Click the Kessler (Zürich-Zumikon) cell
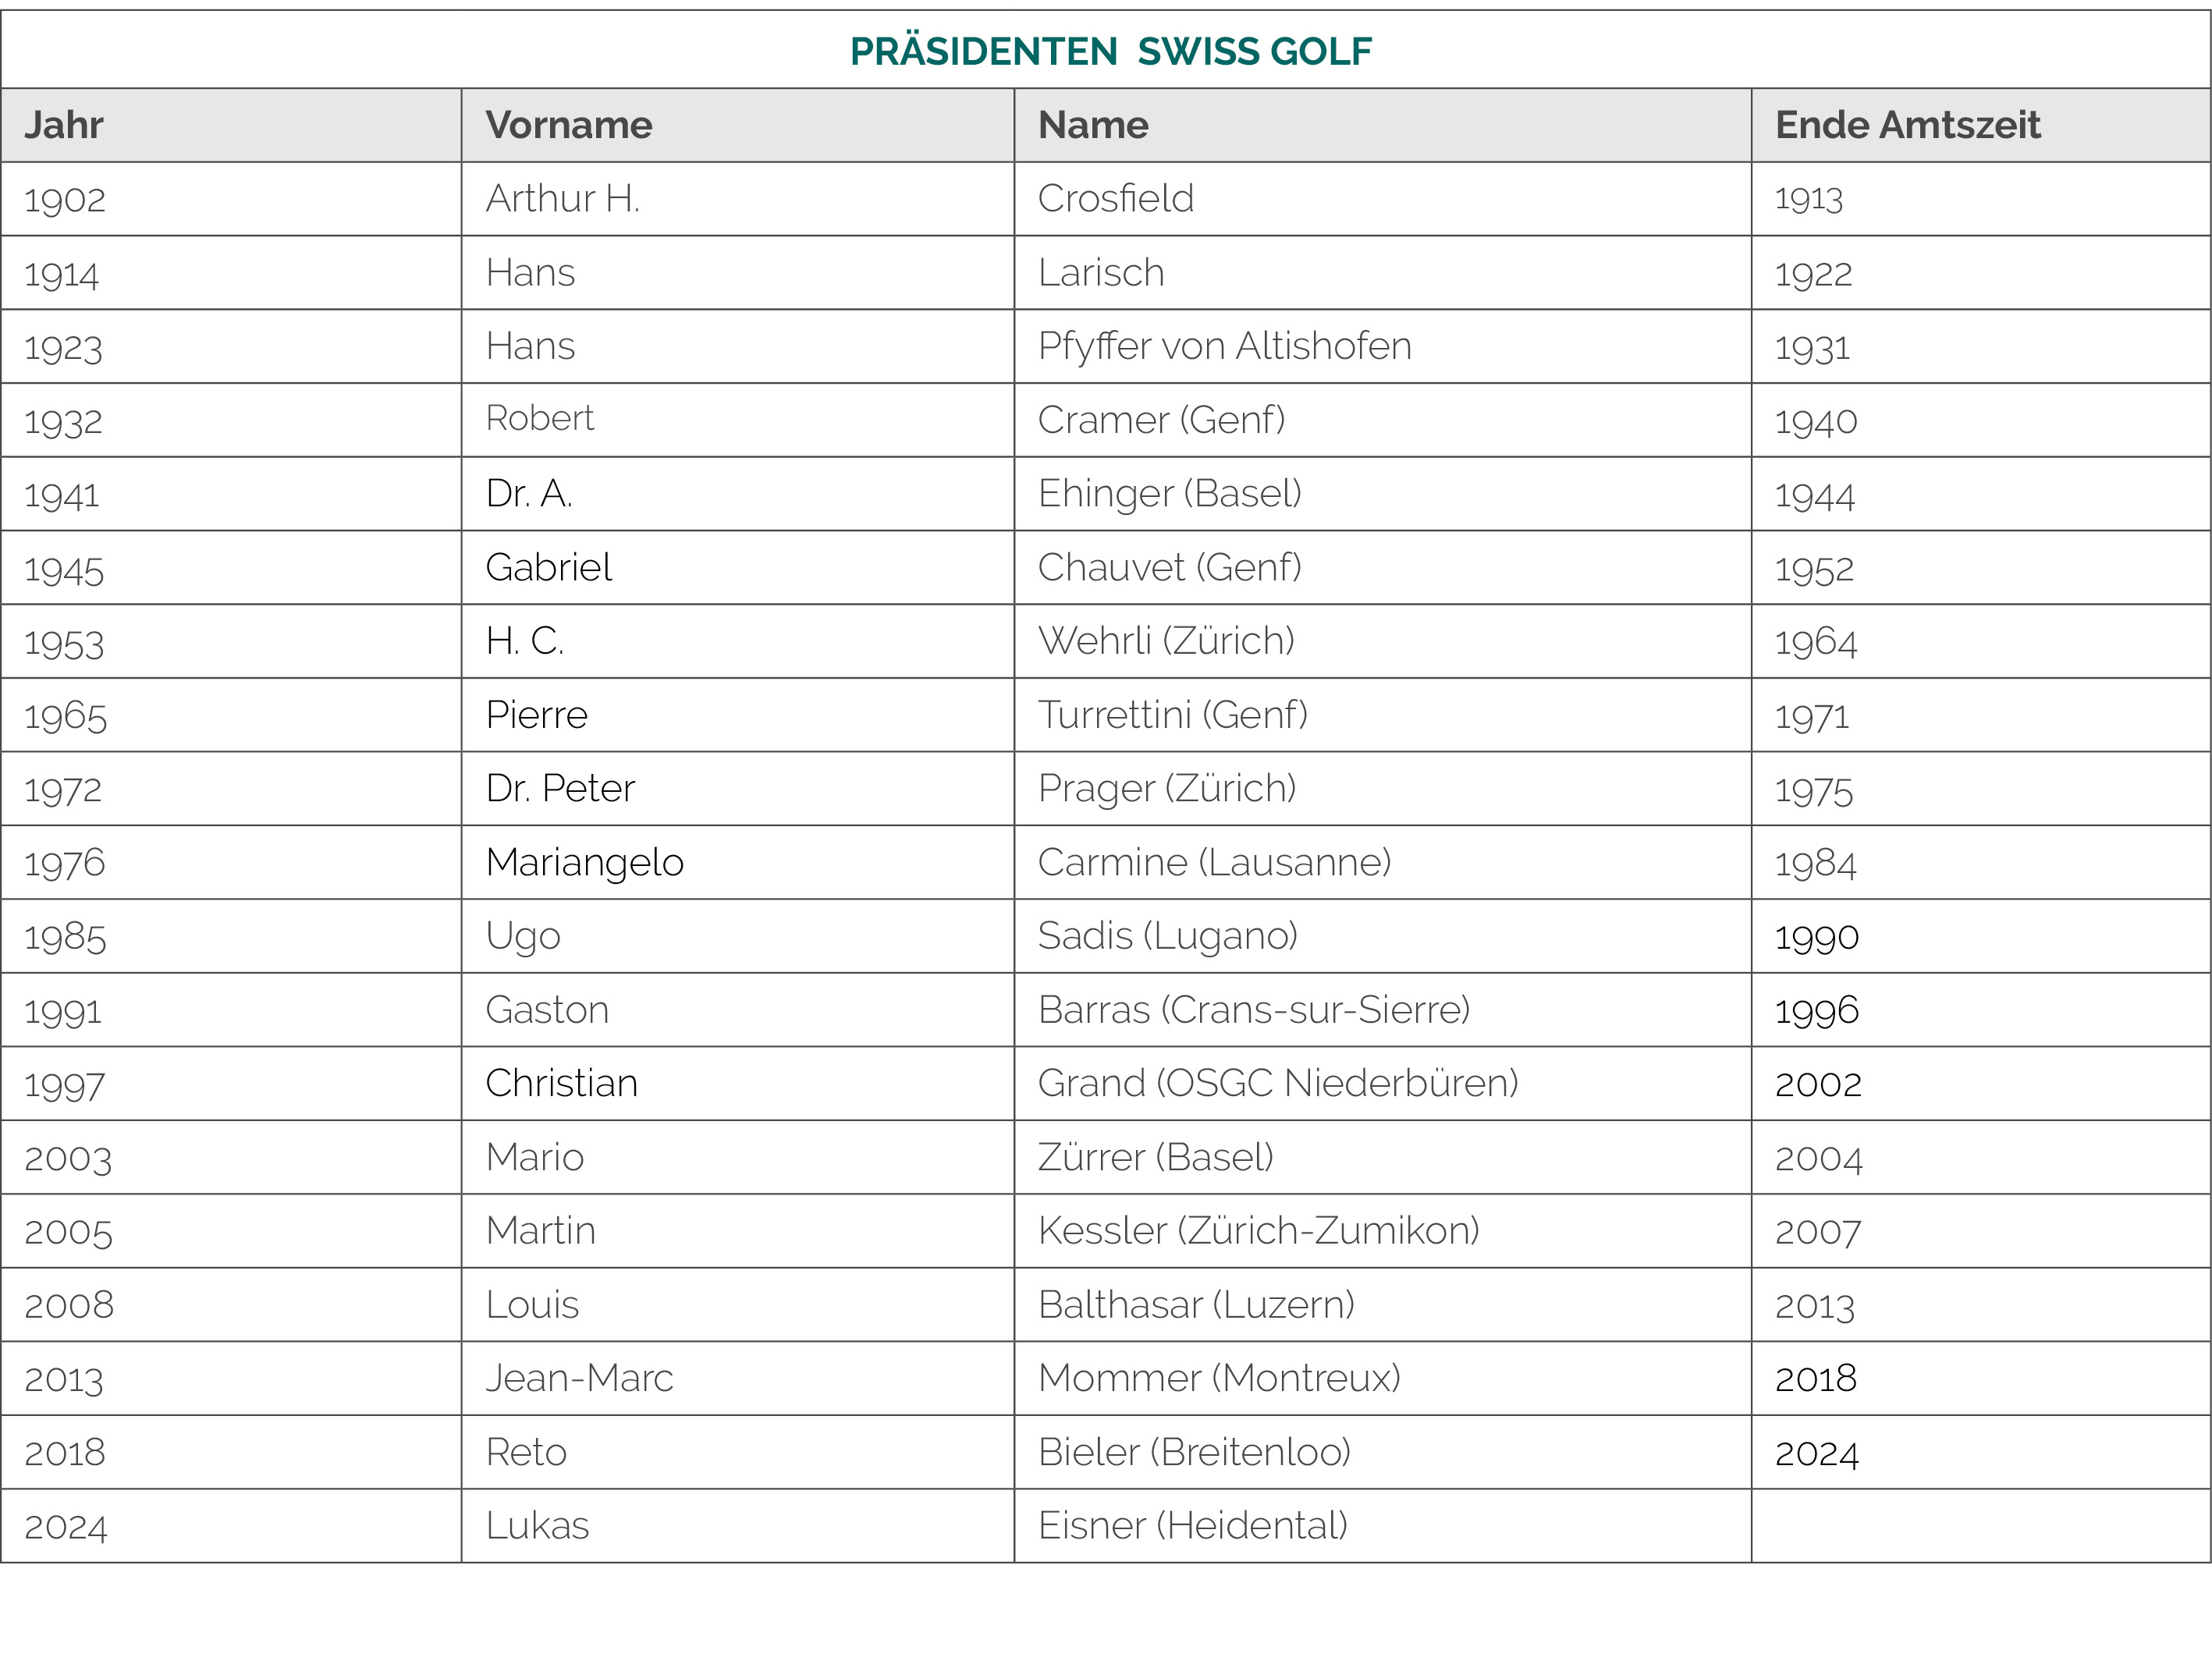The height and width of the screenshot is (1668, 2212). [x=1383, y=1231]
